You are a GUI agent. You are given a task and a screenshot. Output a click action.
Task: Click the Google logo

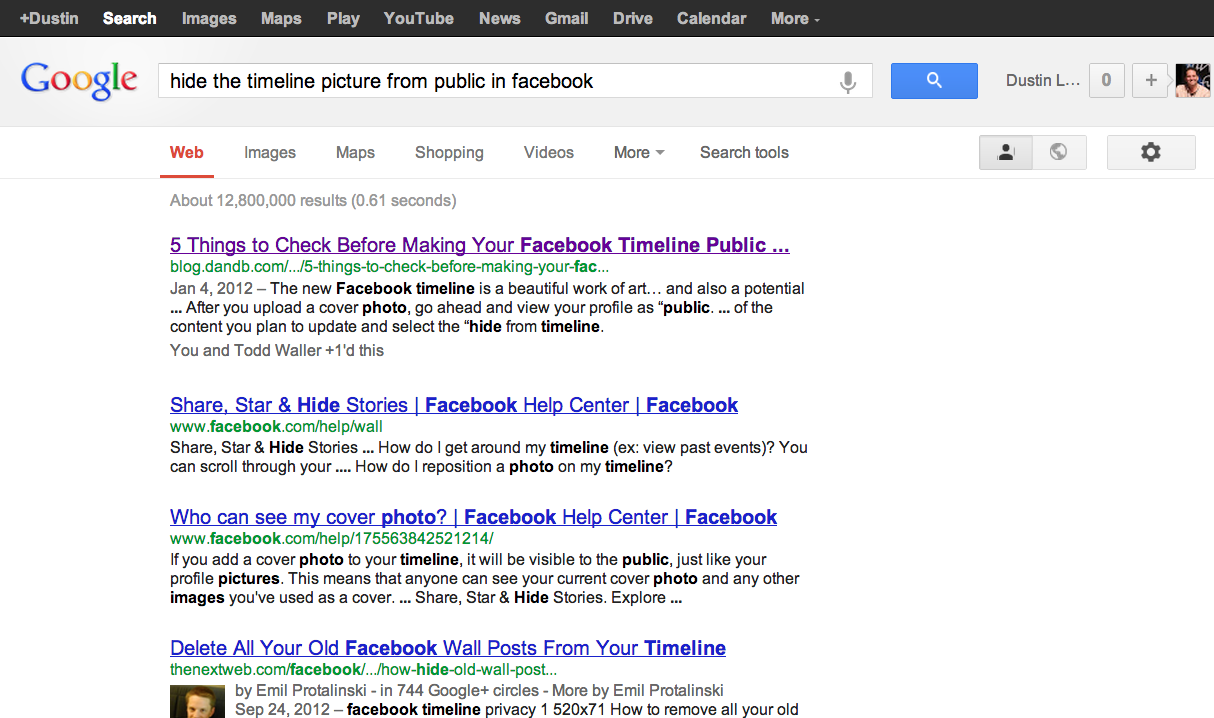tap(79, 80)
